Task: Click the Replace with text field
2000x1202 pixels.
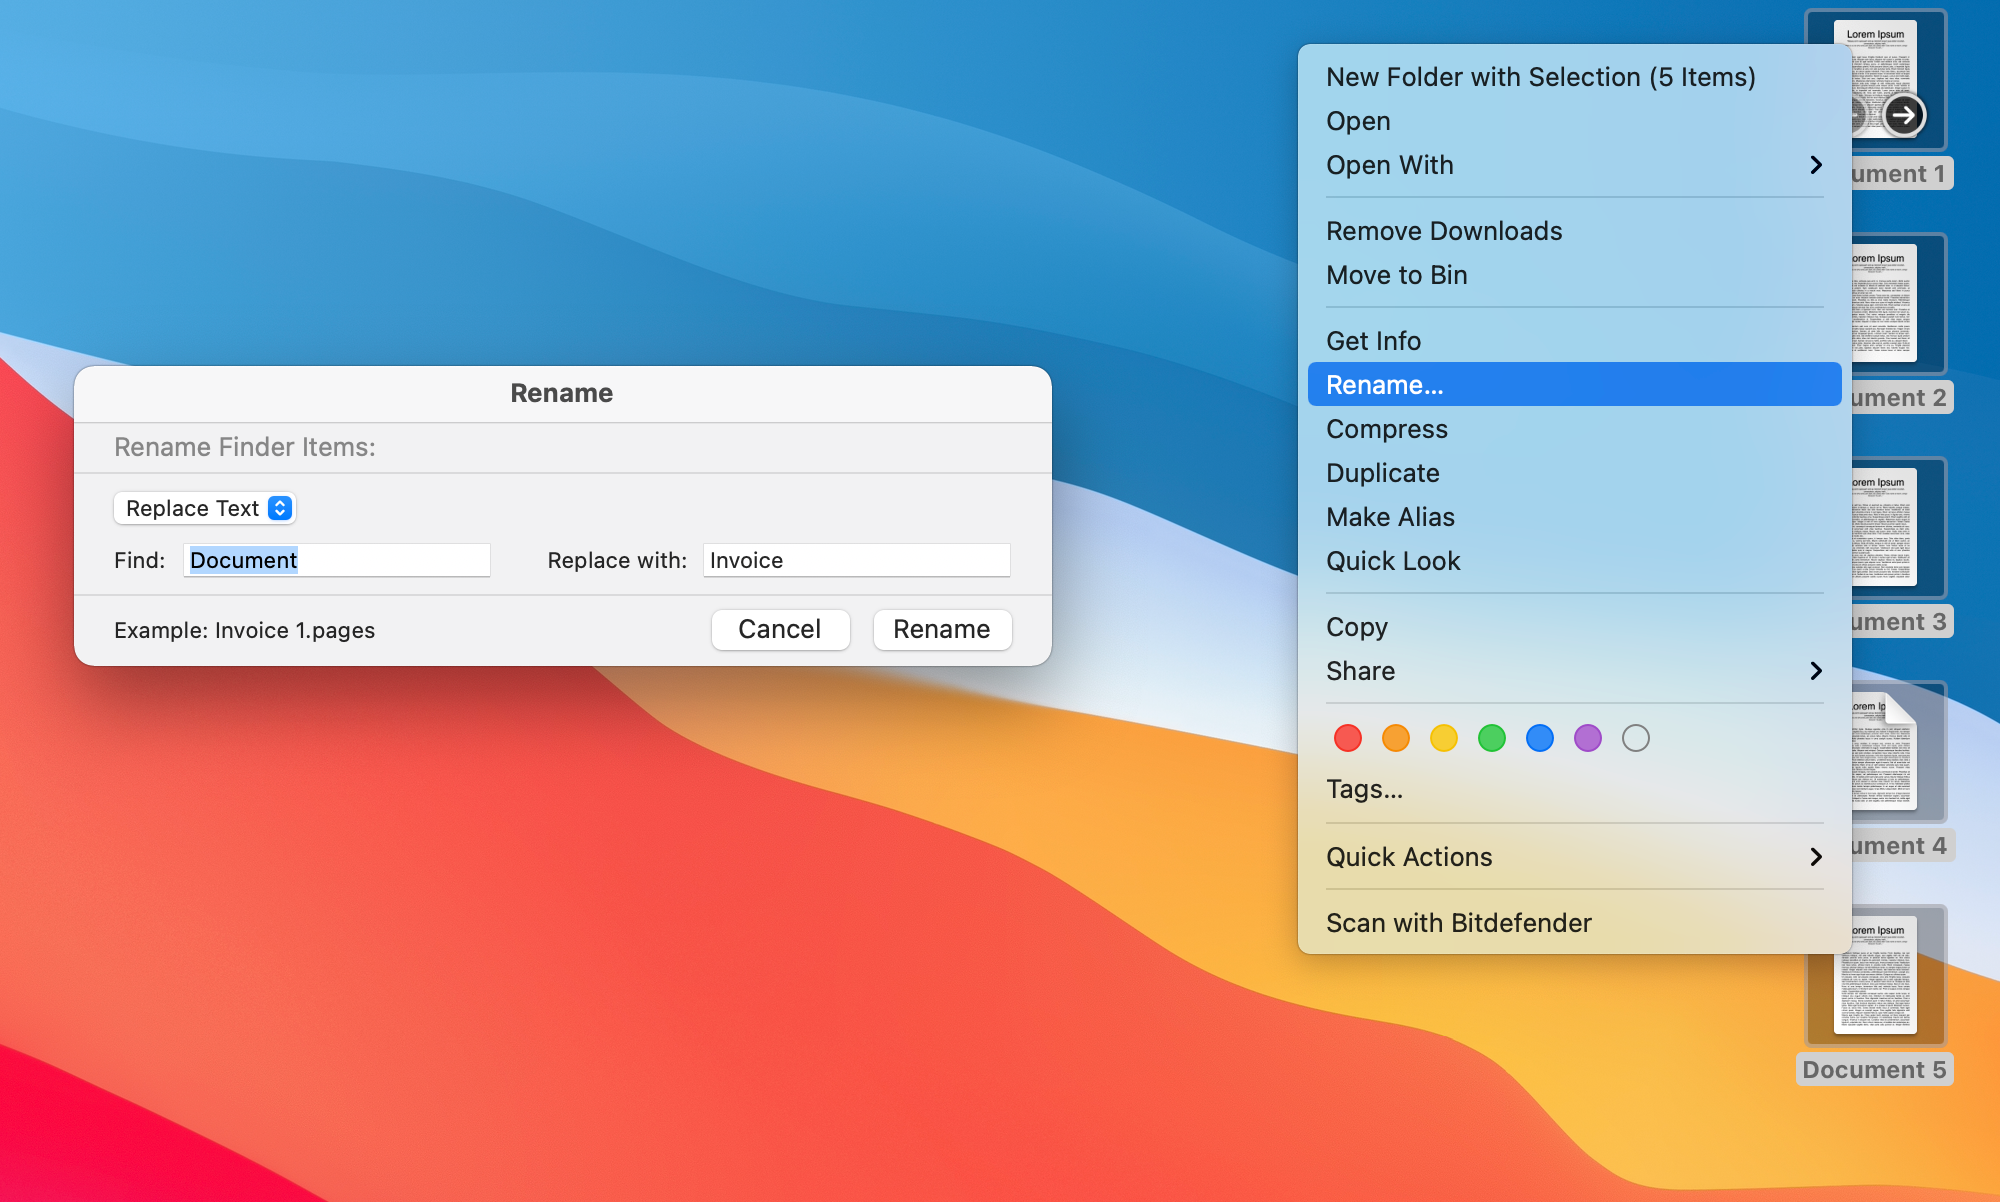Action: 857,560
